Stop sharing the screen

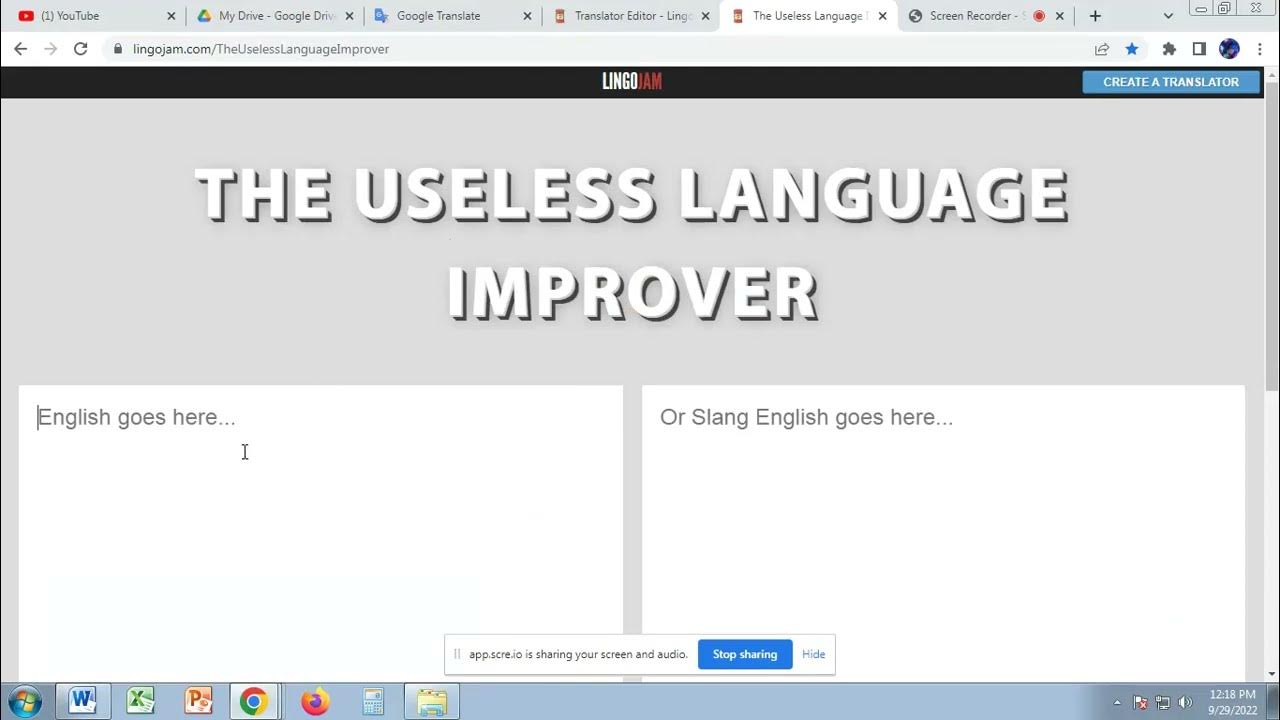[745, 654]
